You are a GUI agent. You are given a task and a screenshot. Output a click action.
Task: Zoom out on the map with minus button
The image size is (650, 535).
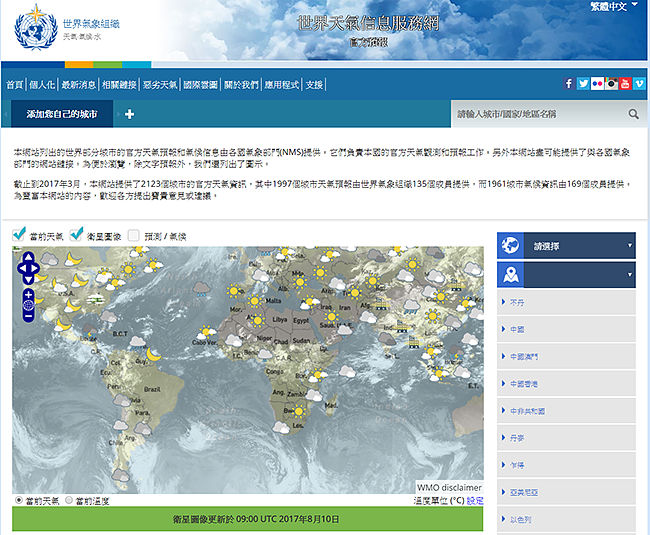(x=28, y=316)
